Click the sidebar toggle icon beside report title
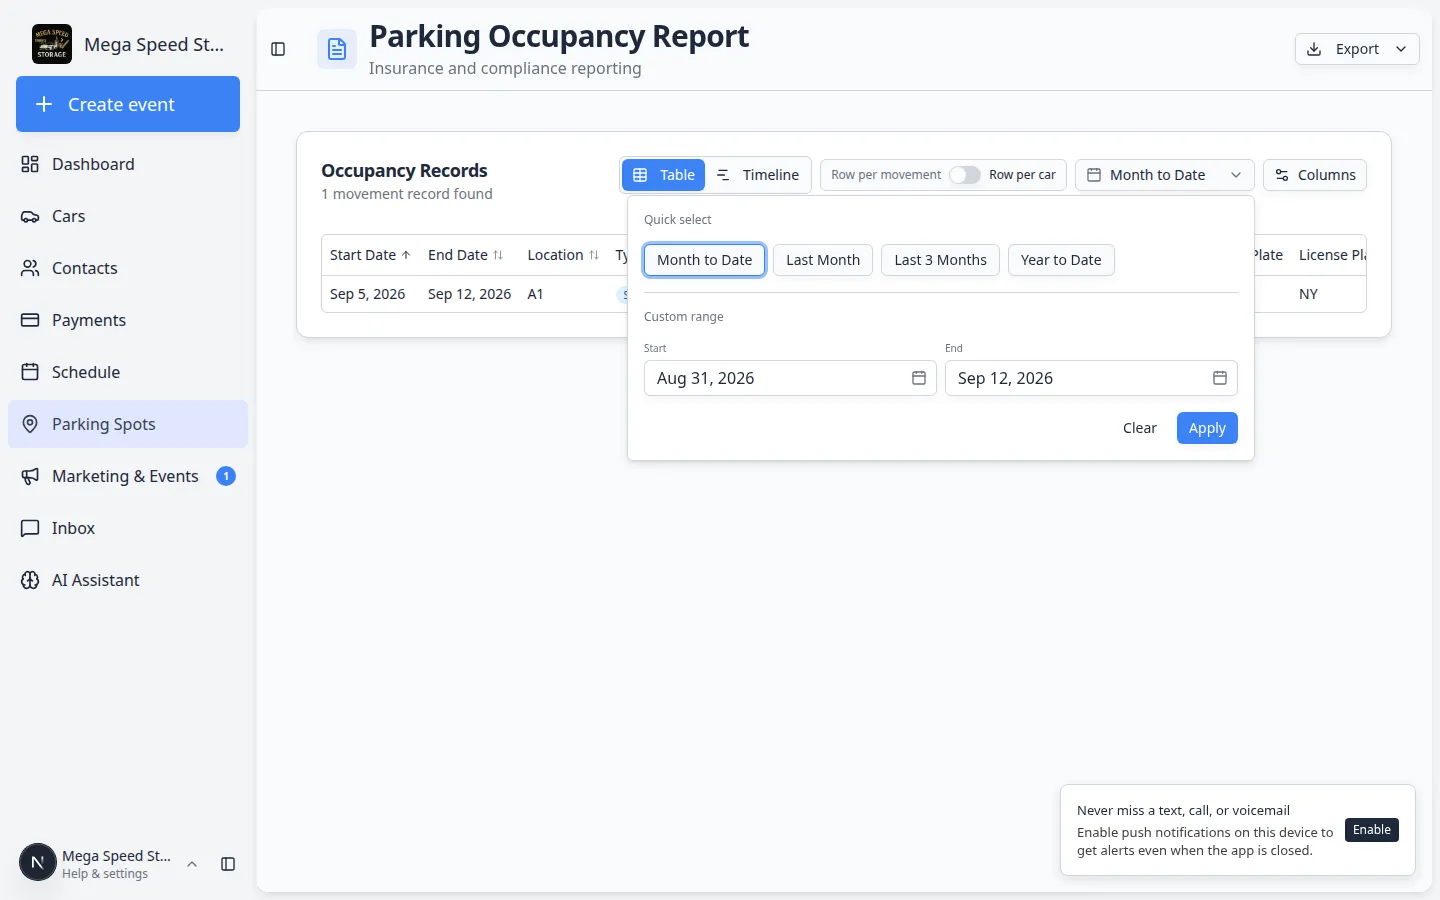 click(278, 49)
